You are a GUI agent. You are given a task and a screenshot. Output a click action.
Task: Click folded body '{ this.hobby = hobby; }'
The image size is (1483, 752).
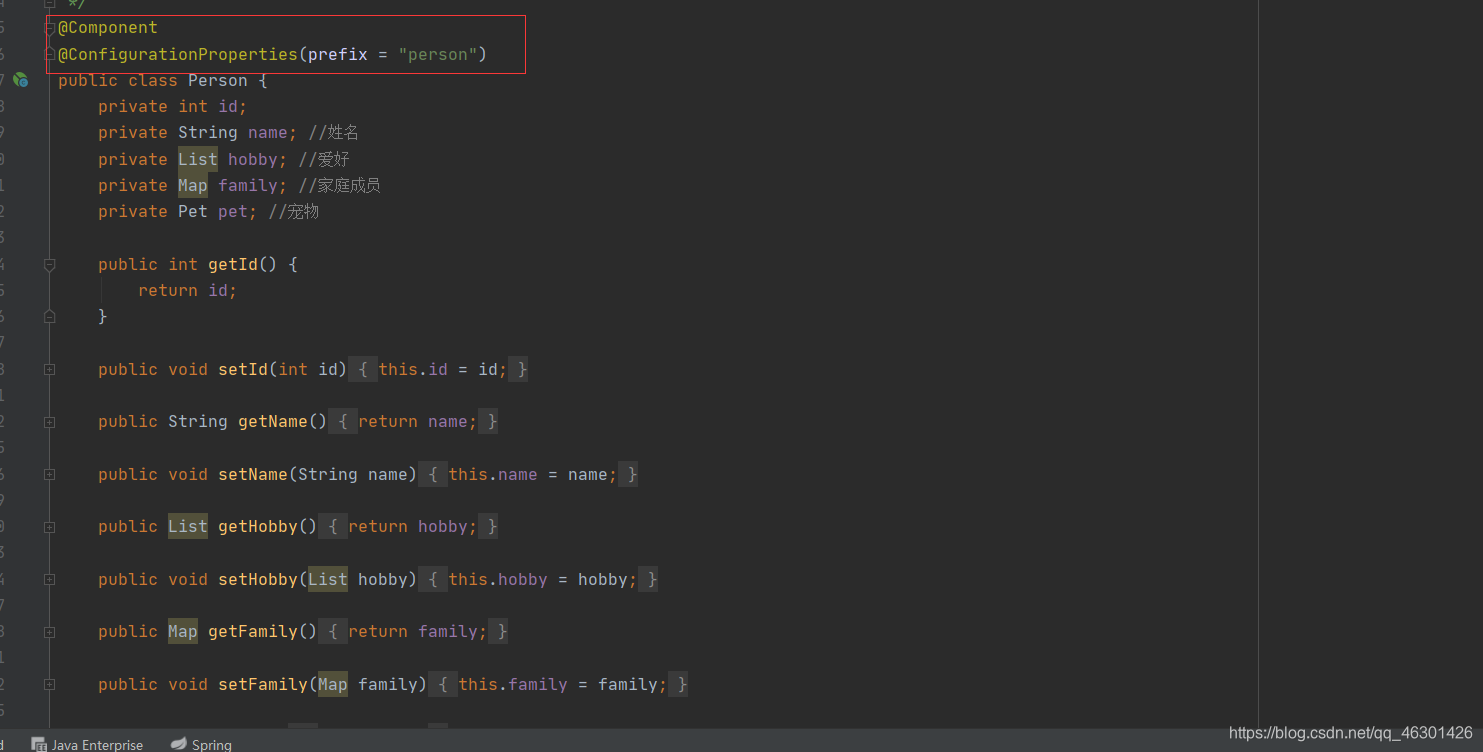(538, 579)
